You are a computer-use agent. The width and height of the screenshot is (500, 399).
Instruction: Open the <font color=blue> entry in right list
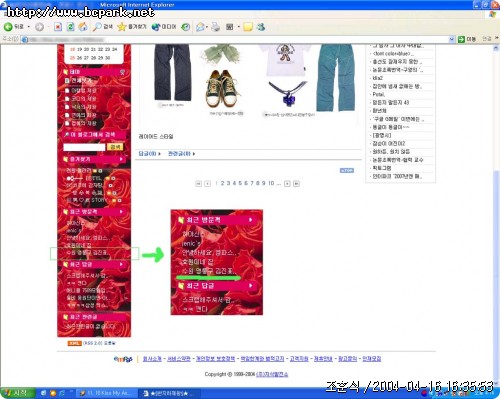[393, 54]
